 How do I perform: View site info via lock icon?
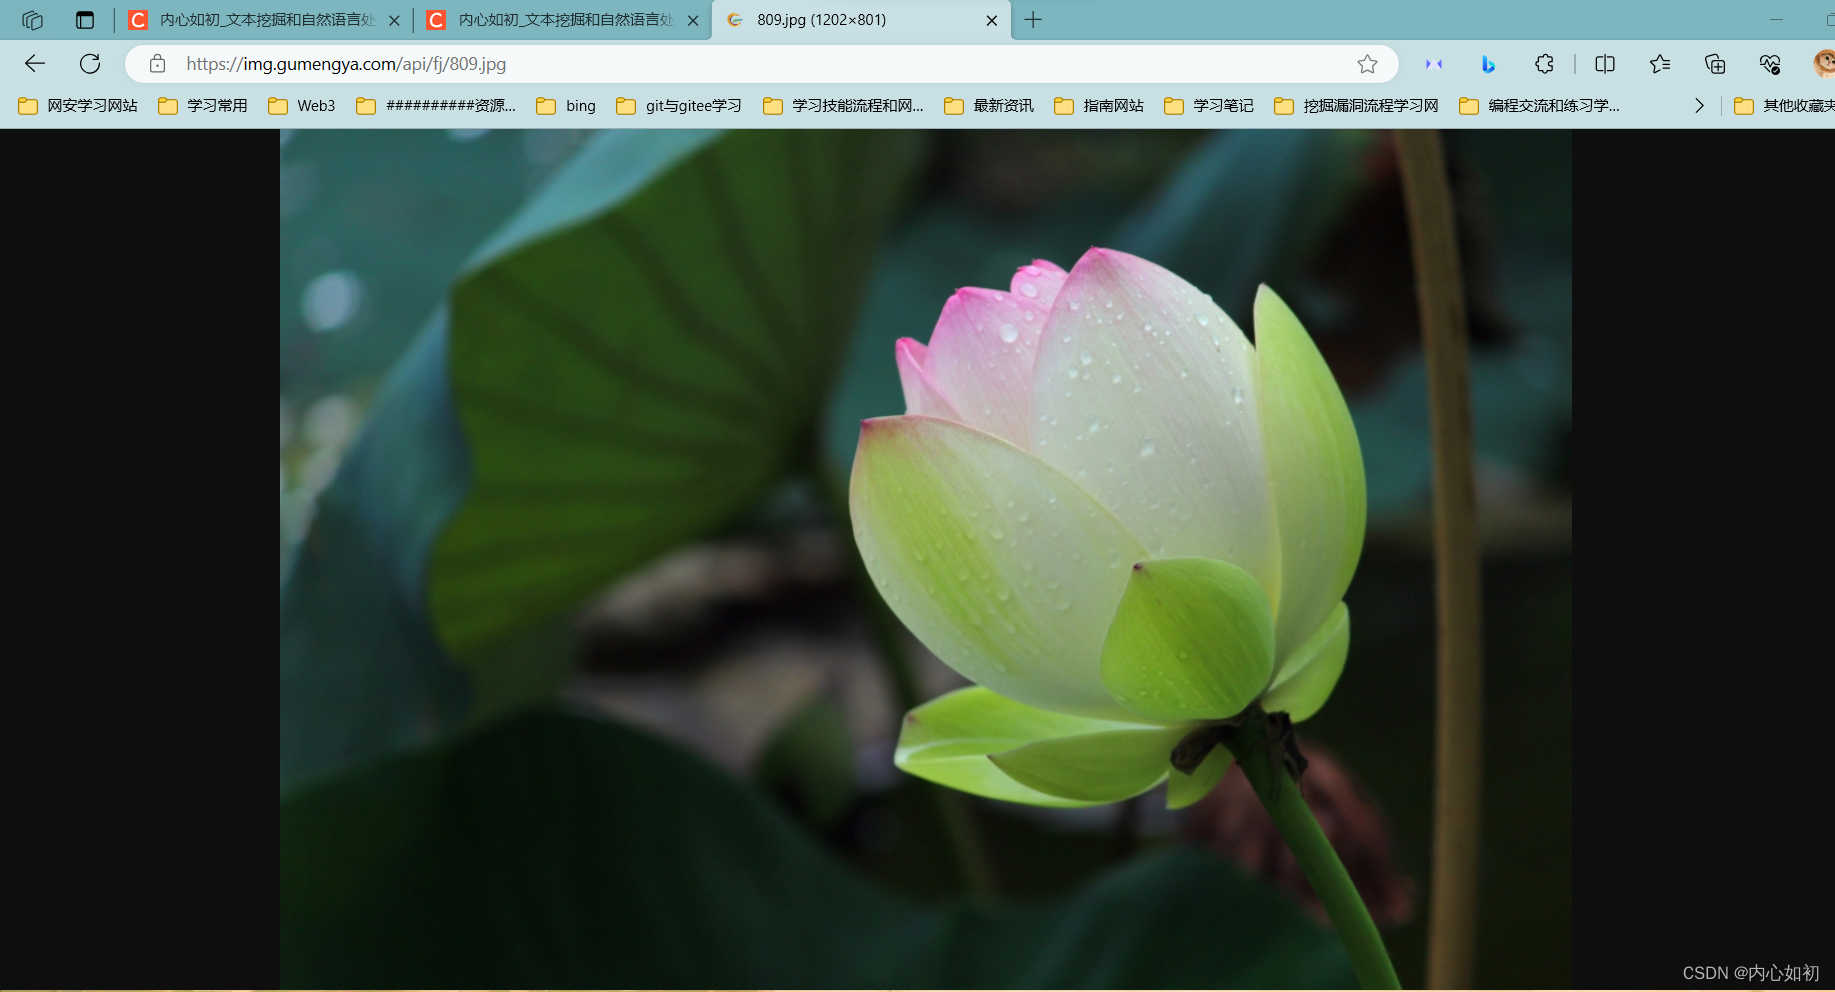pos(157,64)
